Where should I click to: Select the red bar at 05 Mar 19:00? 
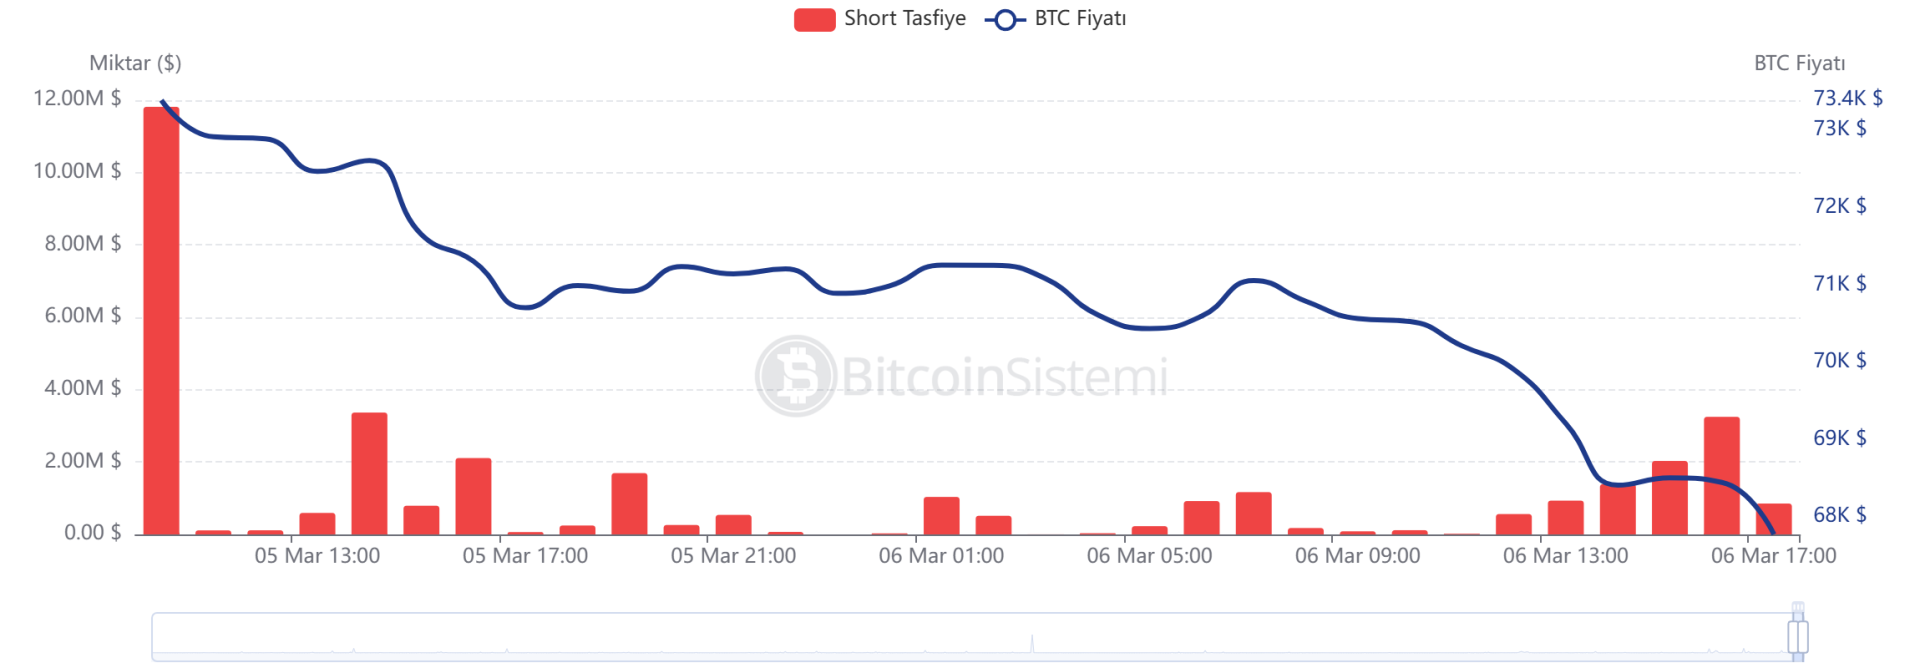[x=629, y=504]
